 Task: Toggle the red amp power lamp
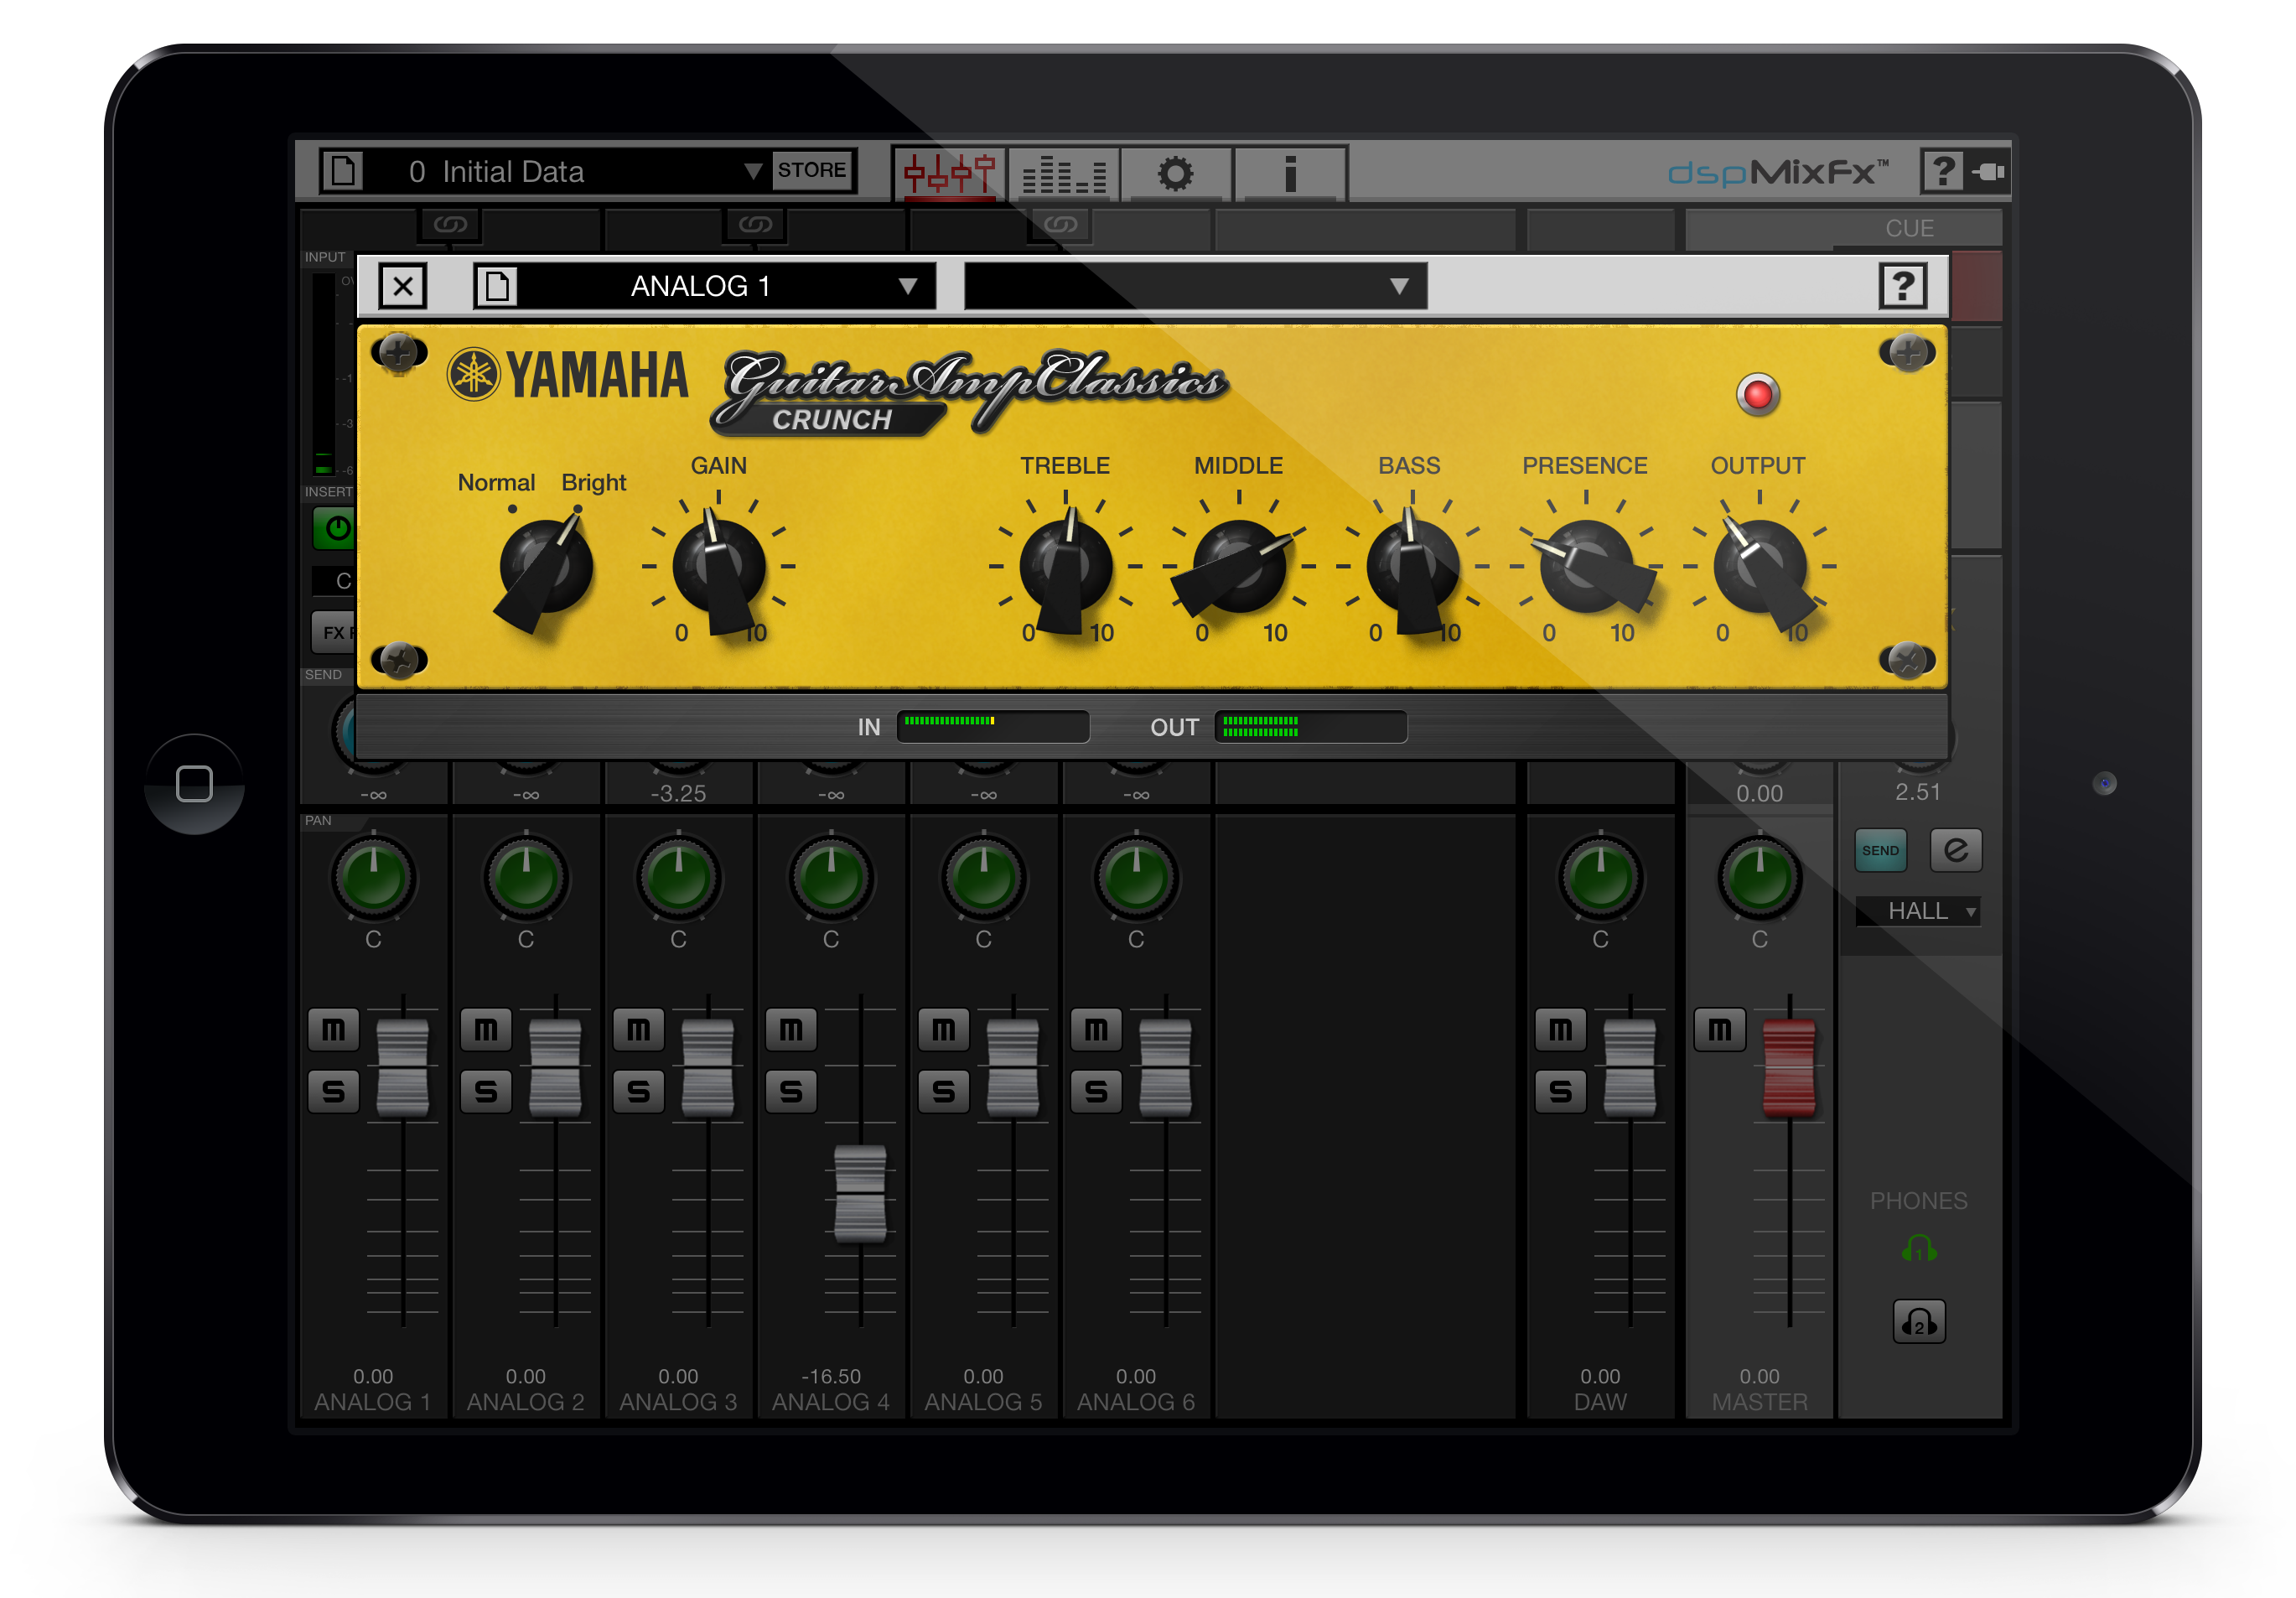pyautogui.click(x=1757, y=395)
